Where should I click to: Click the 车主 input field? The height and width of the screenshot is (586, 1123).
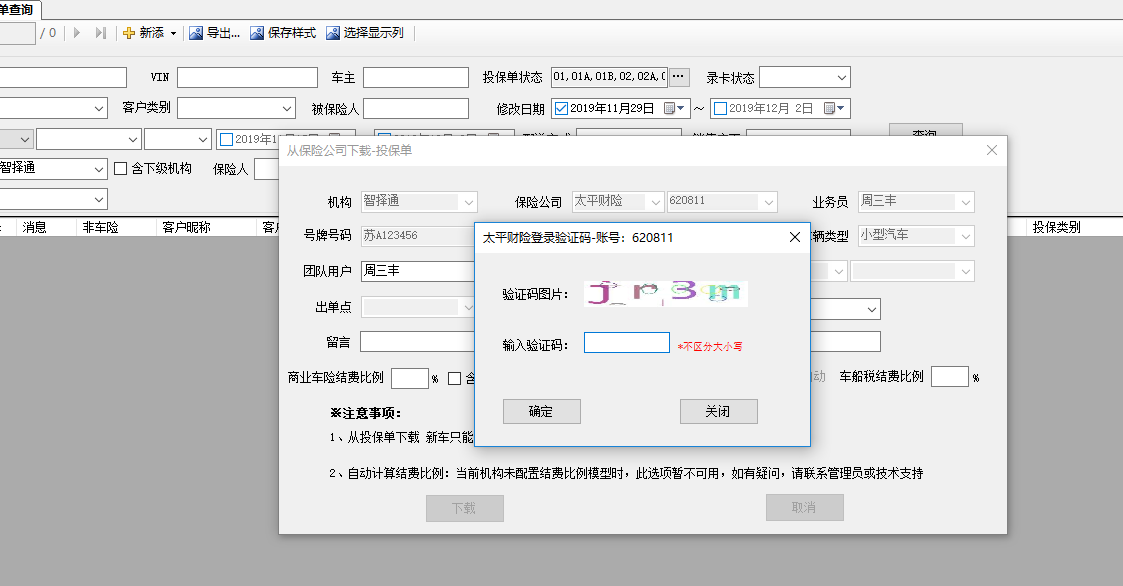tap(415, 77)
